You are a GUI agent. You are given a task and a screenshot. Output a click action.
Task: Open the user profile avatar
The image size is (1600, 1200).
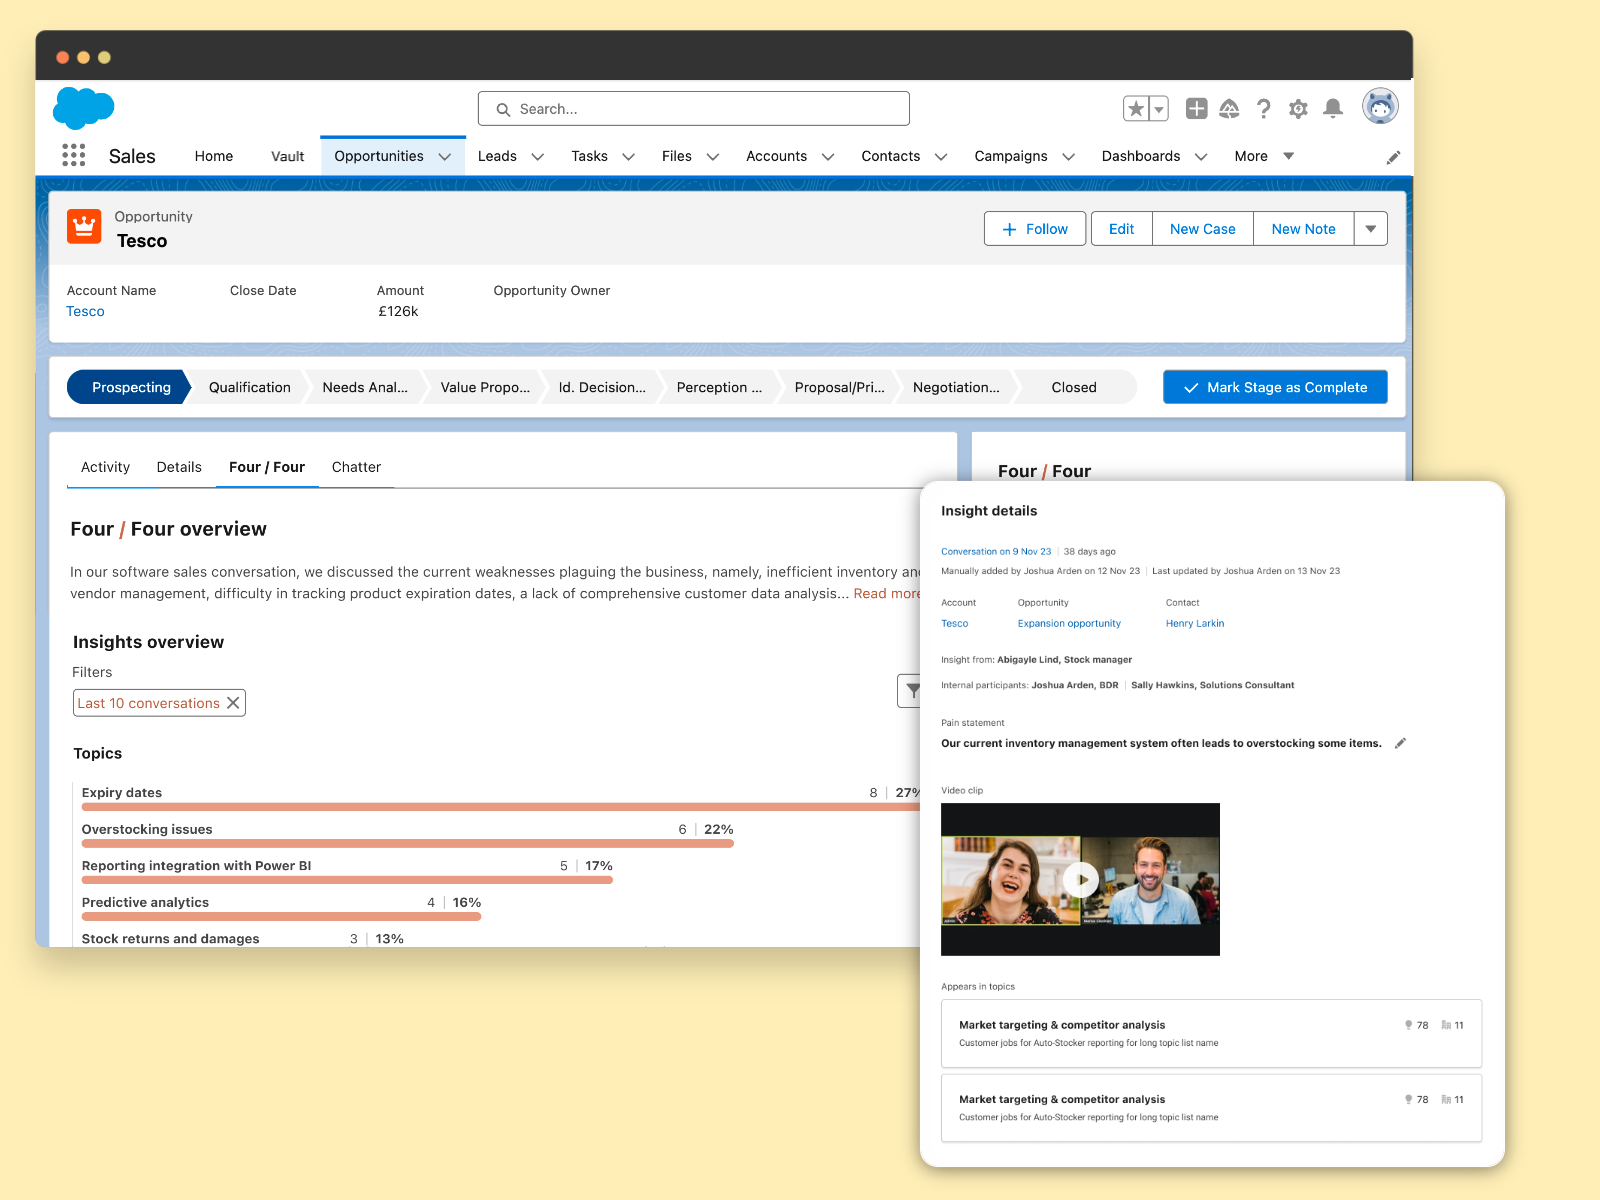point(1380,106)
